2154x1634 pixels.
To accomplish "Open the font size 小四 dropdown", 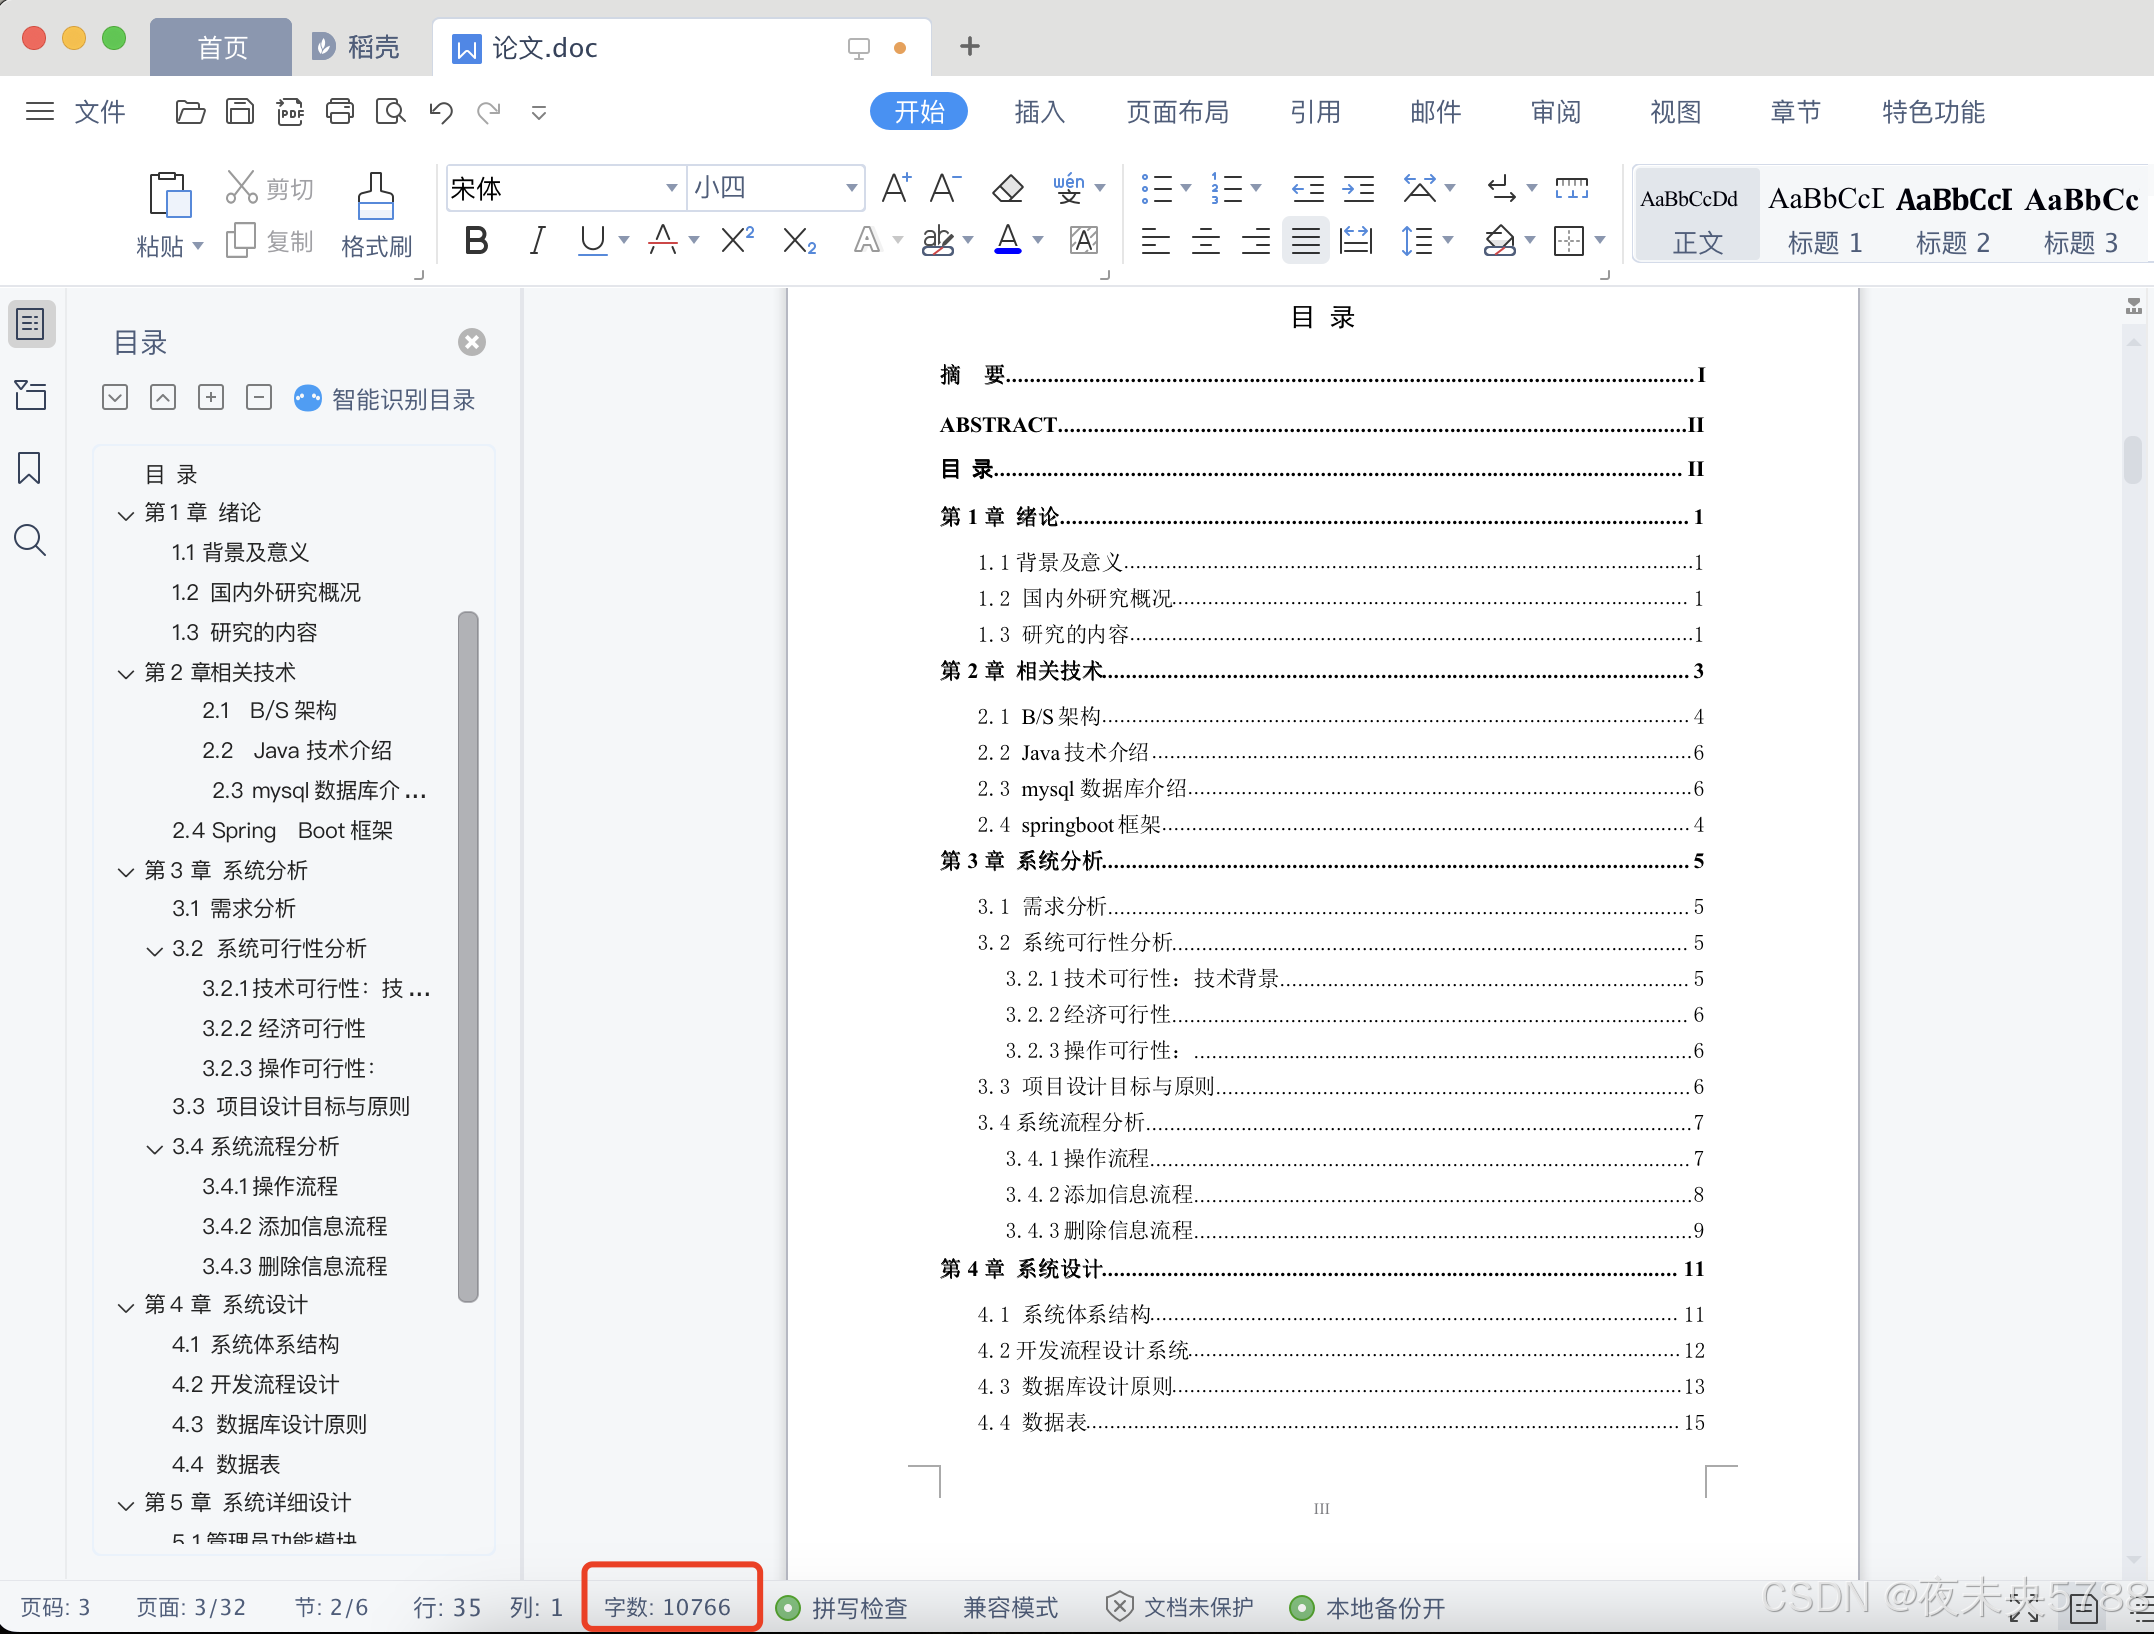I will pos(851,188).
